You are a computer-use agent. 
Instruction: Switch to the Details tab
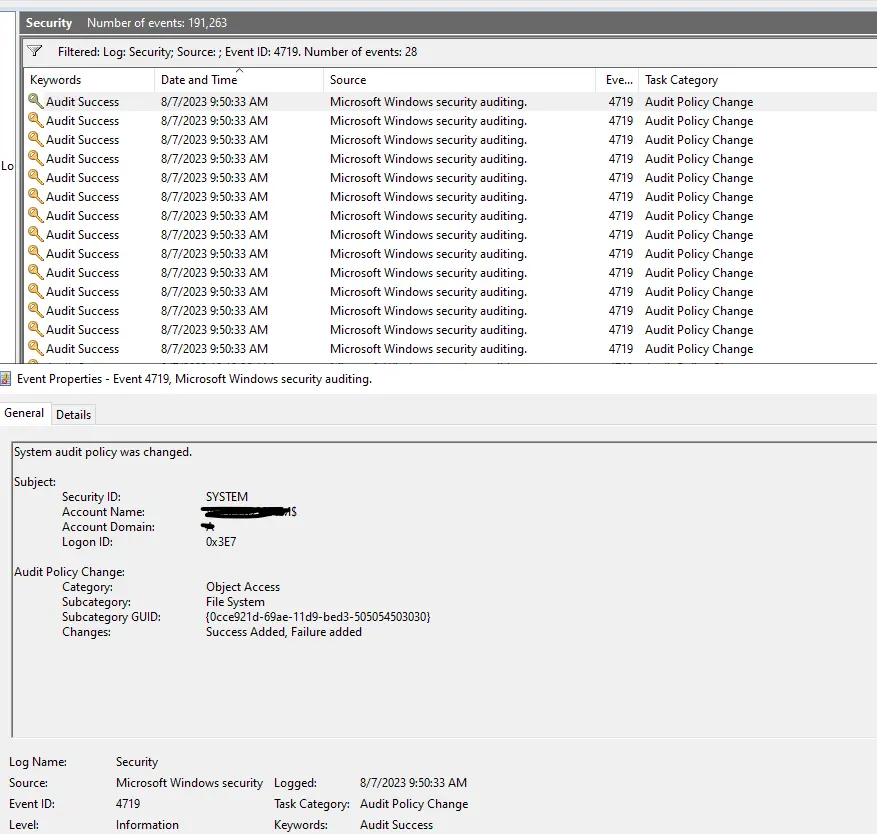[73, 414]
